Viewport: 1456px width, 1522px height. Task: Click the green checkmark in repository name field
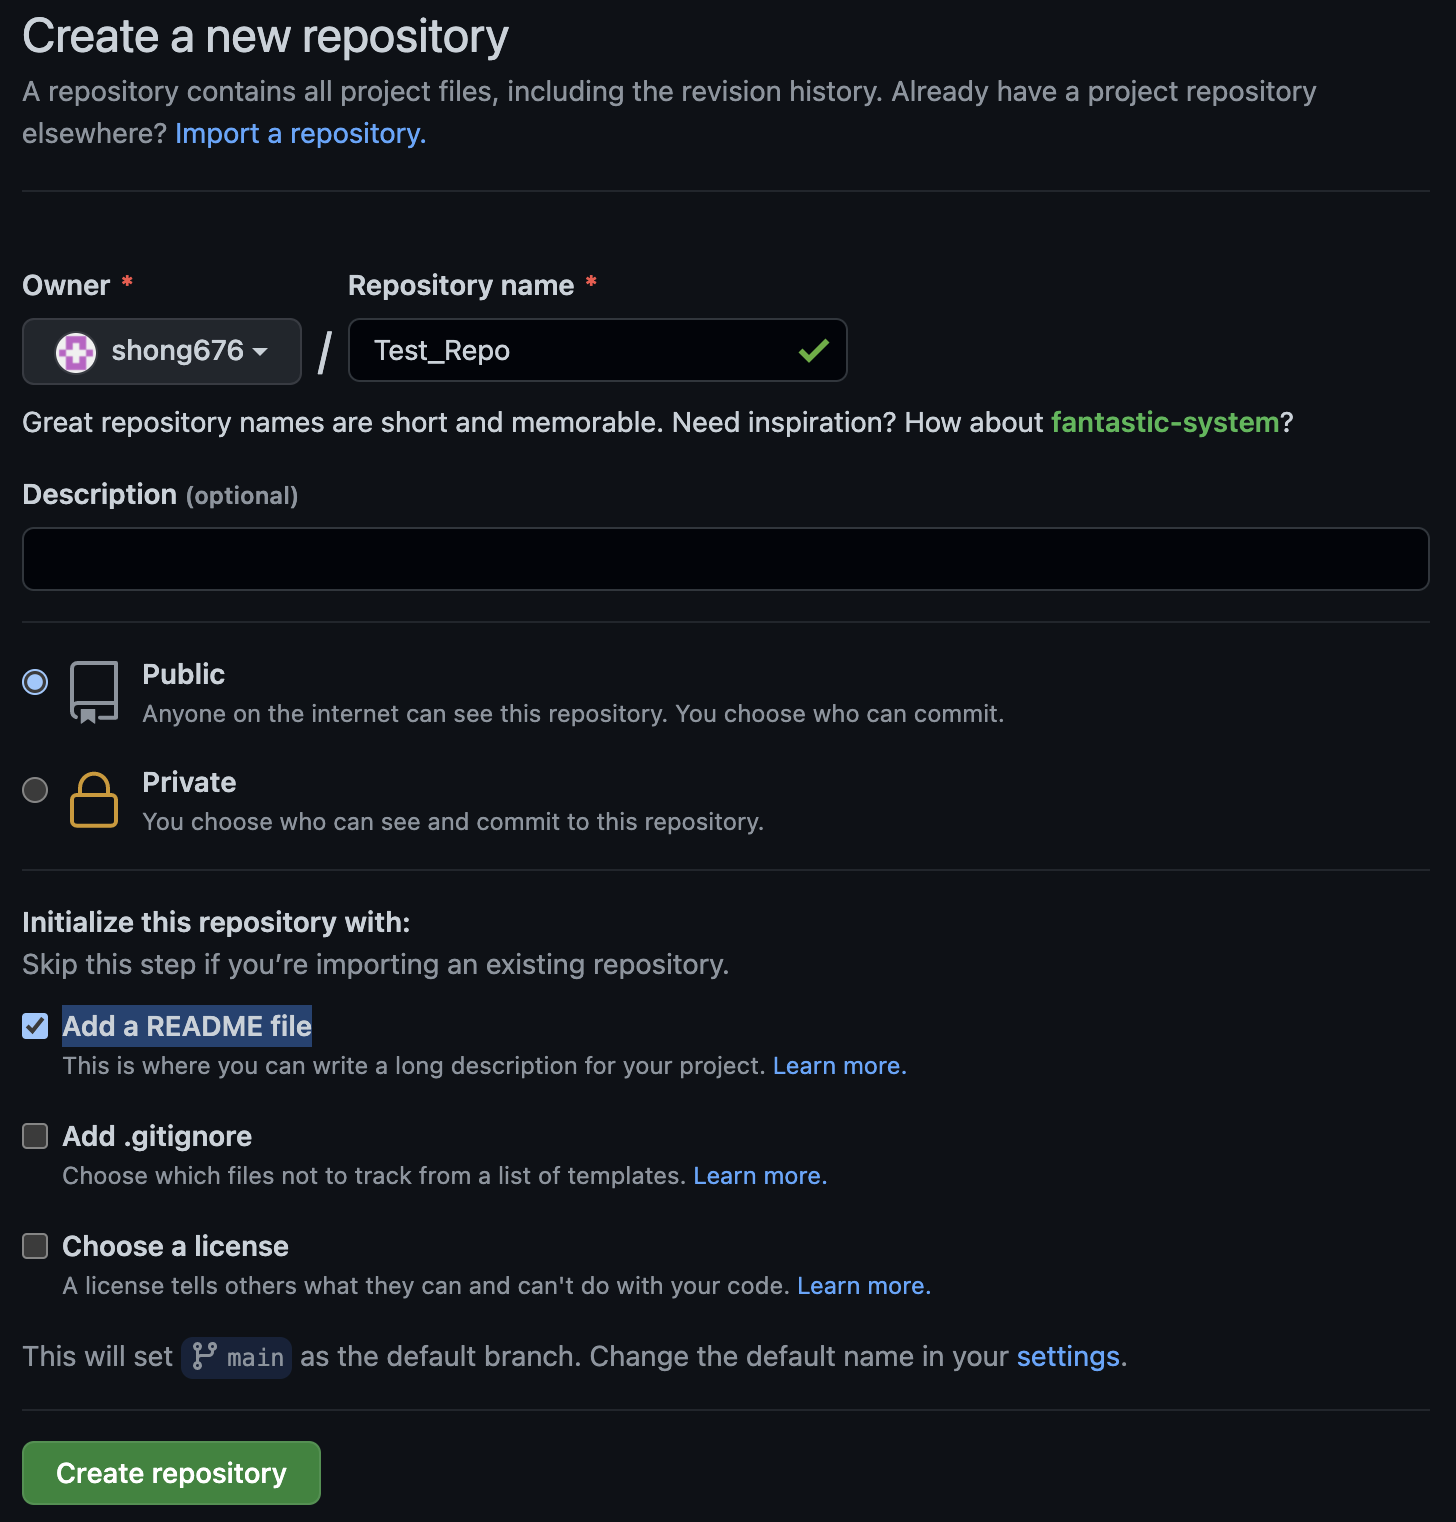tap(813, 350)
